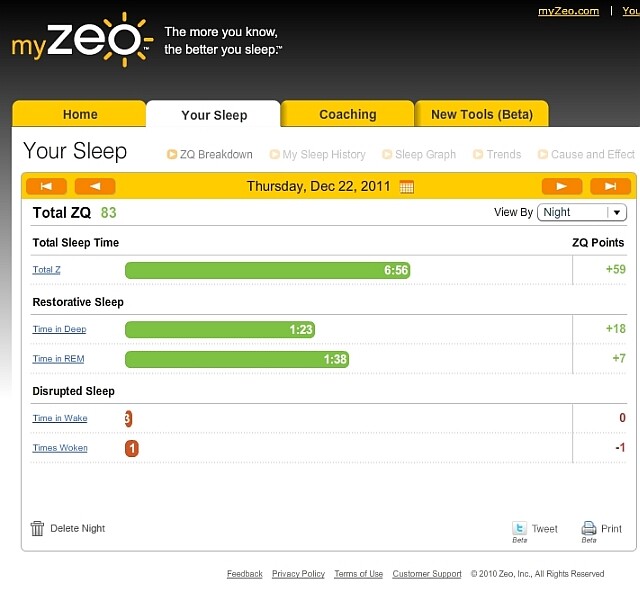Go to previous night arrow button
Image resolution: width=640 pixels, height=592 pixels.
pos(95,187)
